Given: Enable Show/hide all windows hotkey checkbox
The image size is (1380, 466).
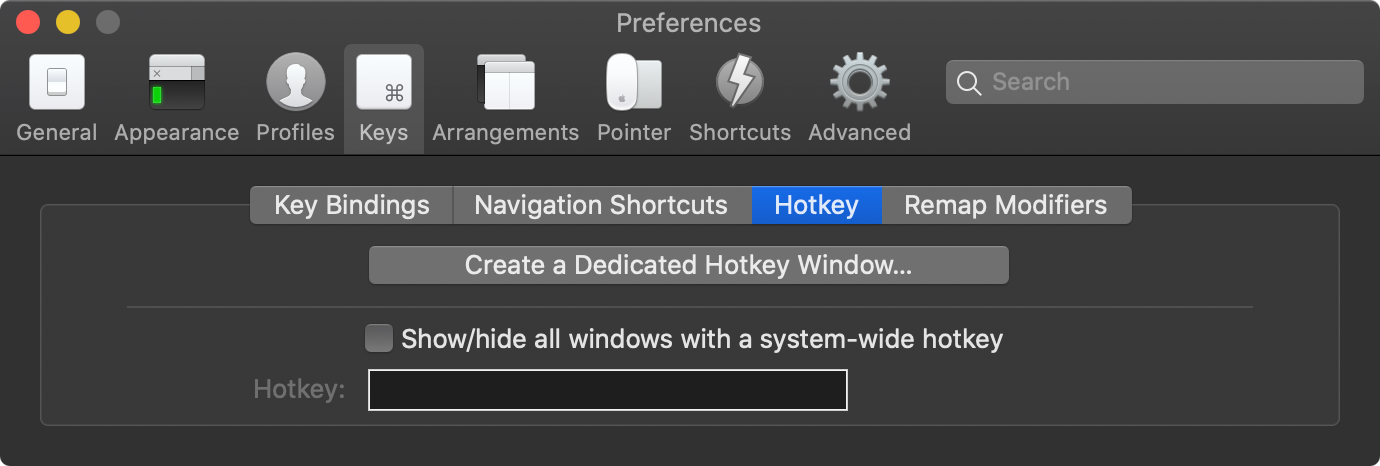Looking at the screenshot, I should (x=379, y=339).
